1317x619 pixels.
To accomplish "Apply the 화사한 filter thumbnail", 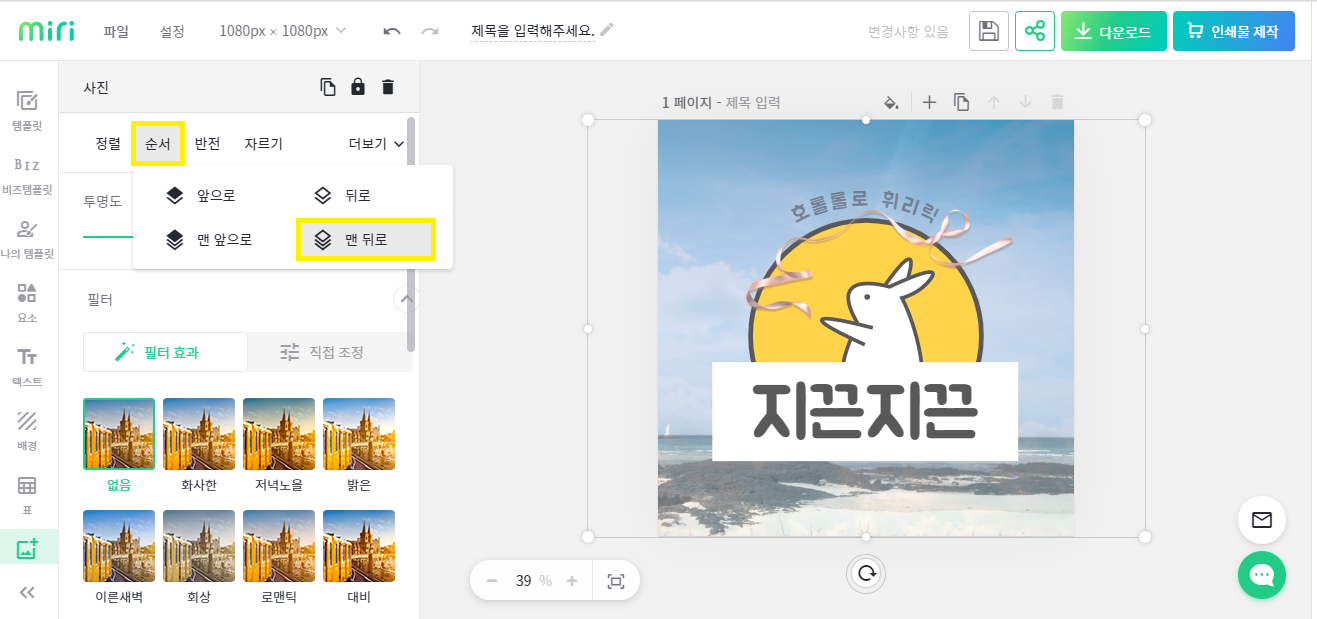I will click(199, 434).
